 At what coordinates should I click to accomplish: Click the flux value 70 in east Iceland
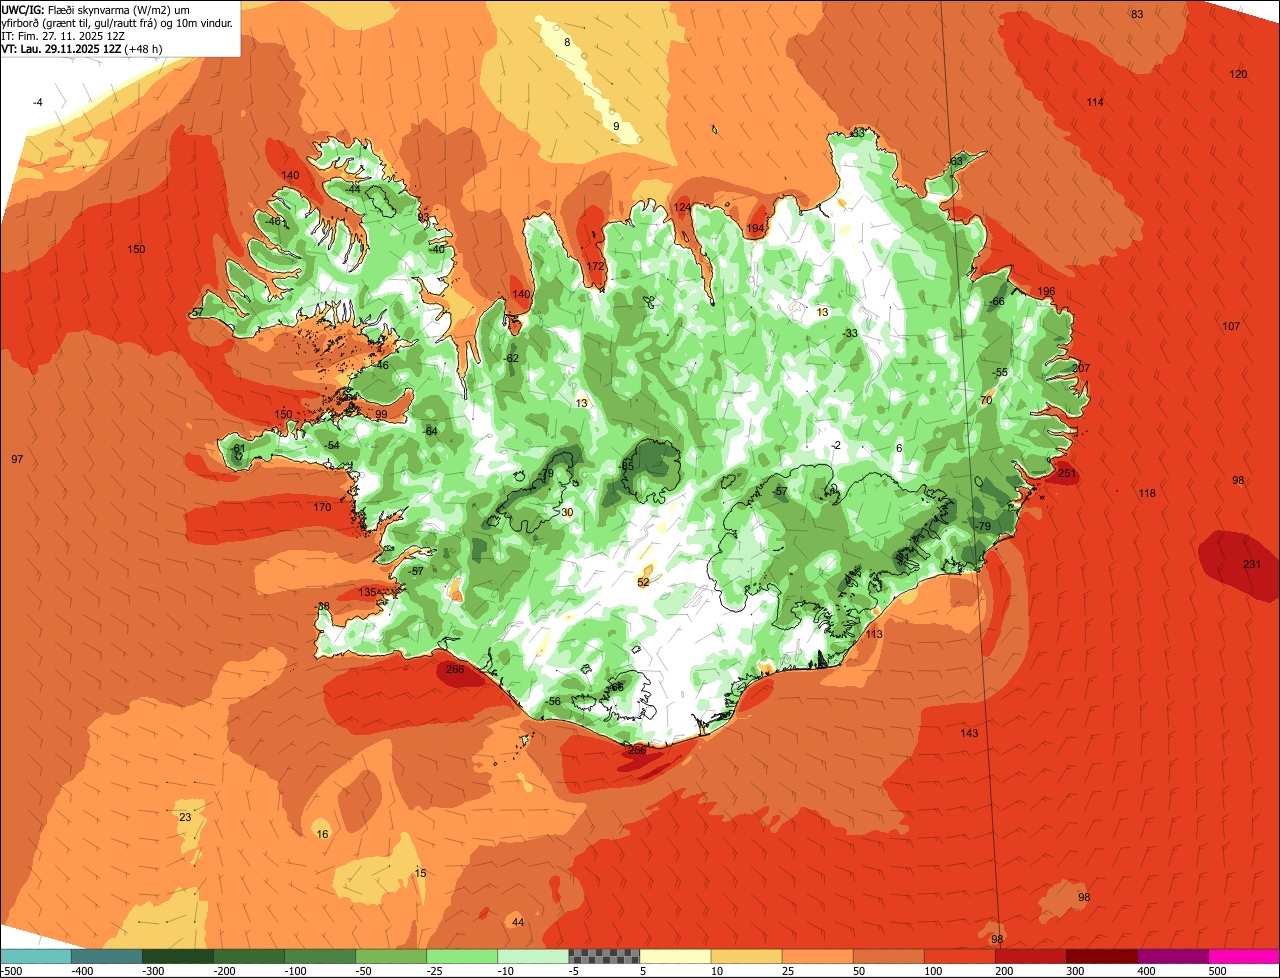[986, 401]
